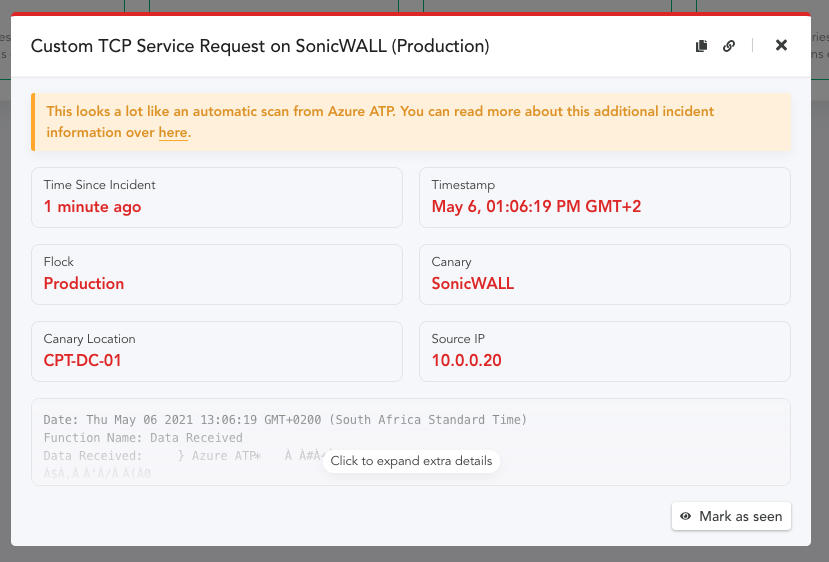Copy incident details with the clipboard icon
829x562 pixels.
click(x=702, y=46)
